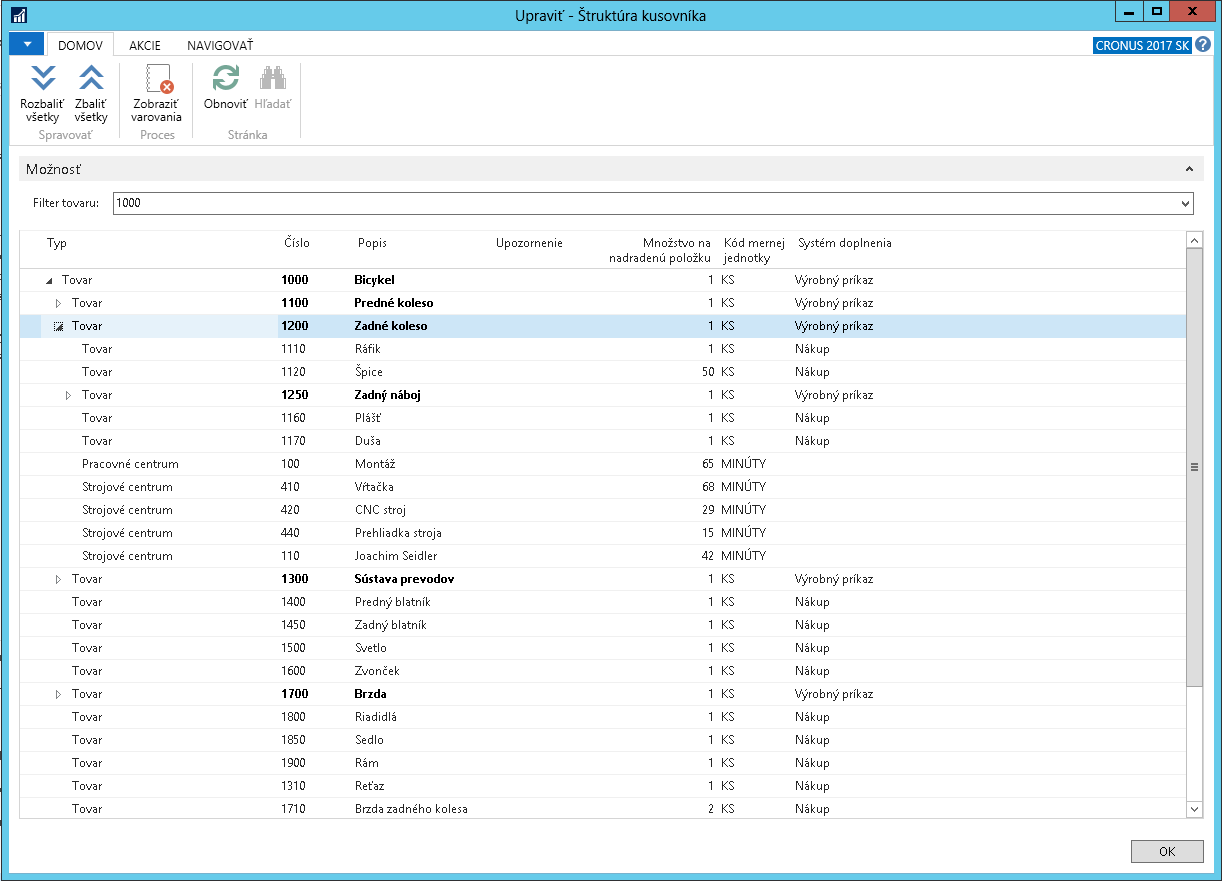Select the Joachim Seidler row

pyautogui.click(x=603, y=556)
